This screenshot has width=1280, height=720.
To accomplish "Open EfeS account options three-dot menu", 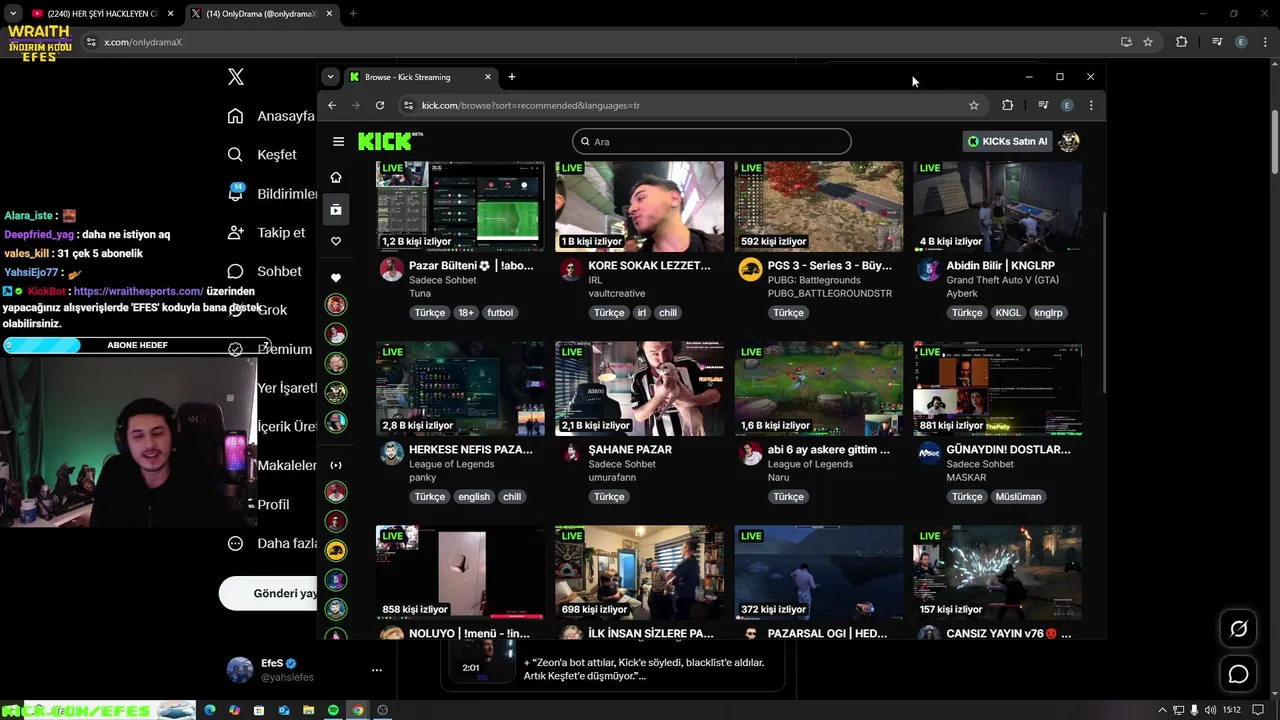I will tap(377, 670).
